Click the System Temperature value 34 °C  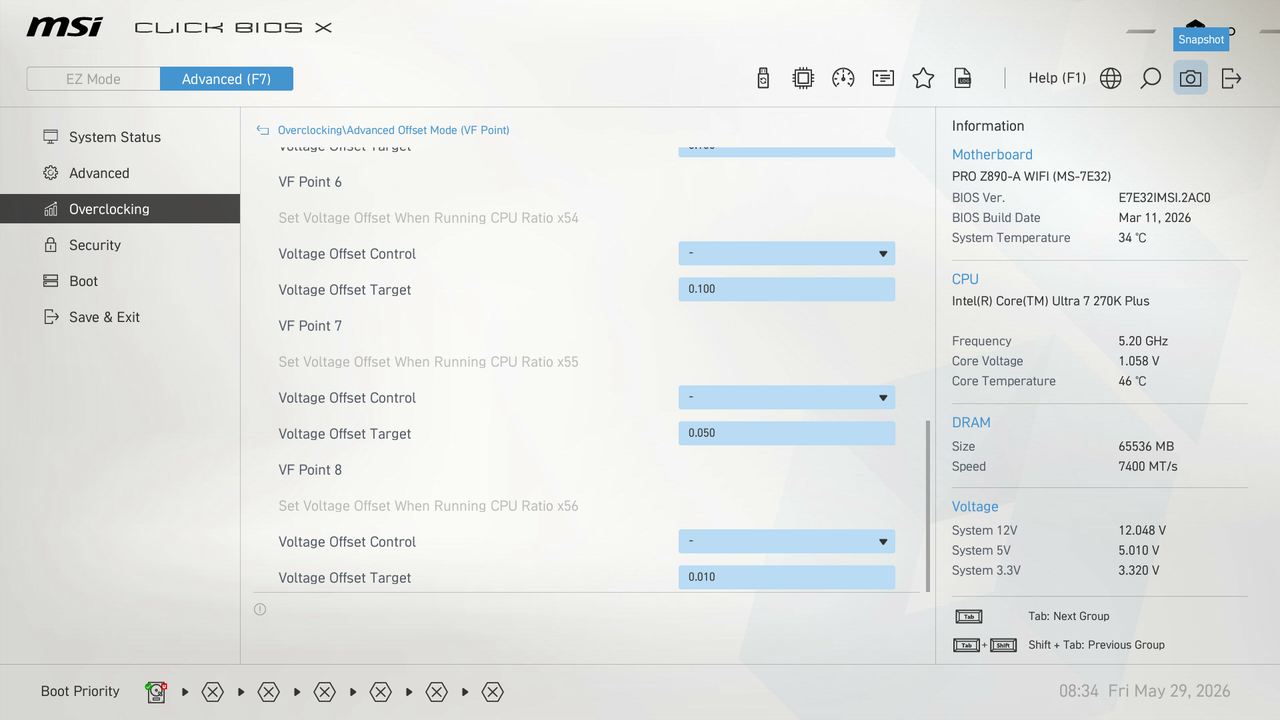[x=1133, y=238]
